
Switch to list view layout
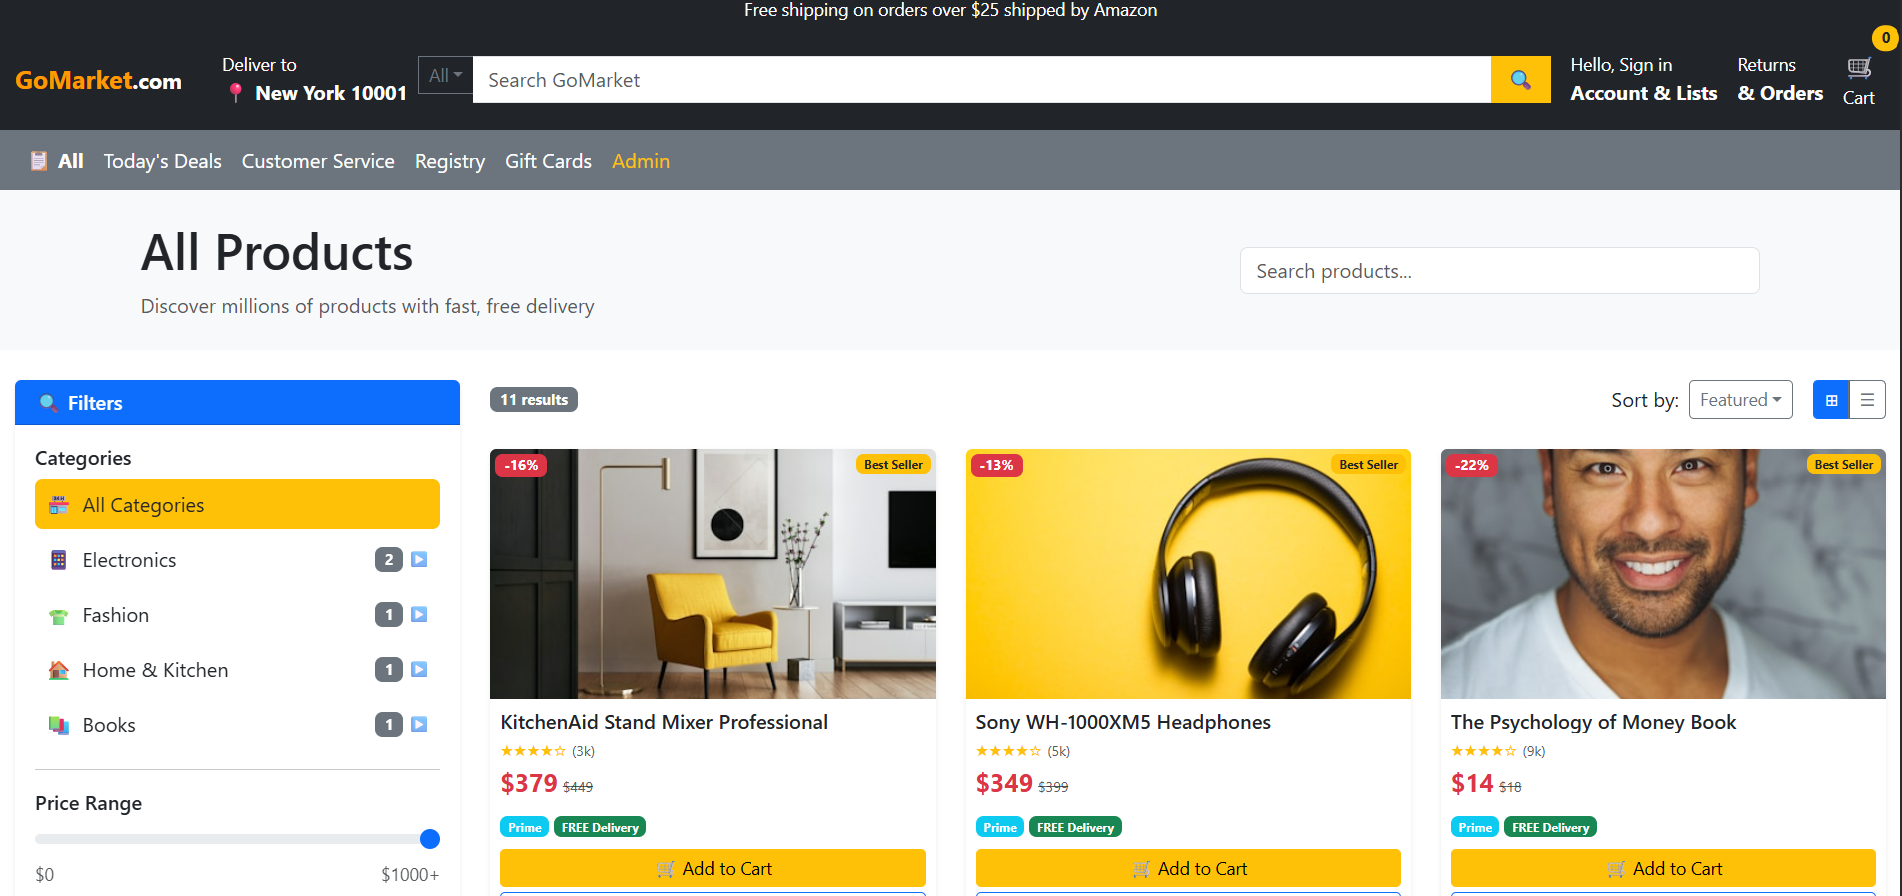pyautogui.click(x=1867, y=400)
